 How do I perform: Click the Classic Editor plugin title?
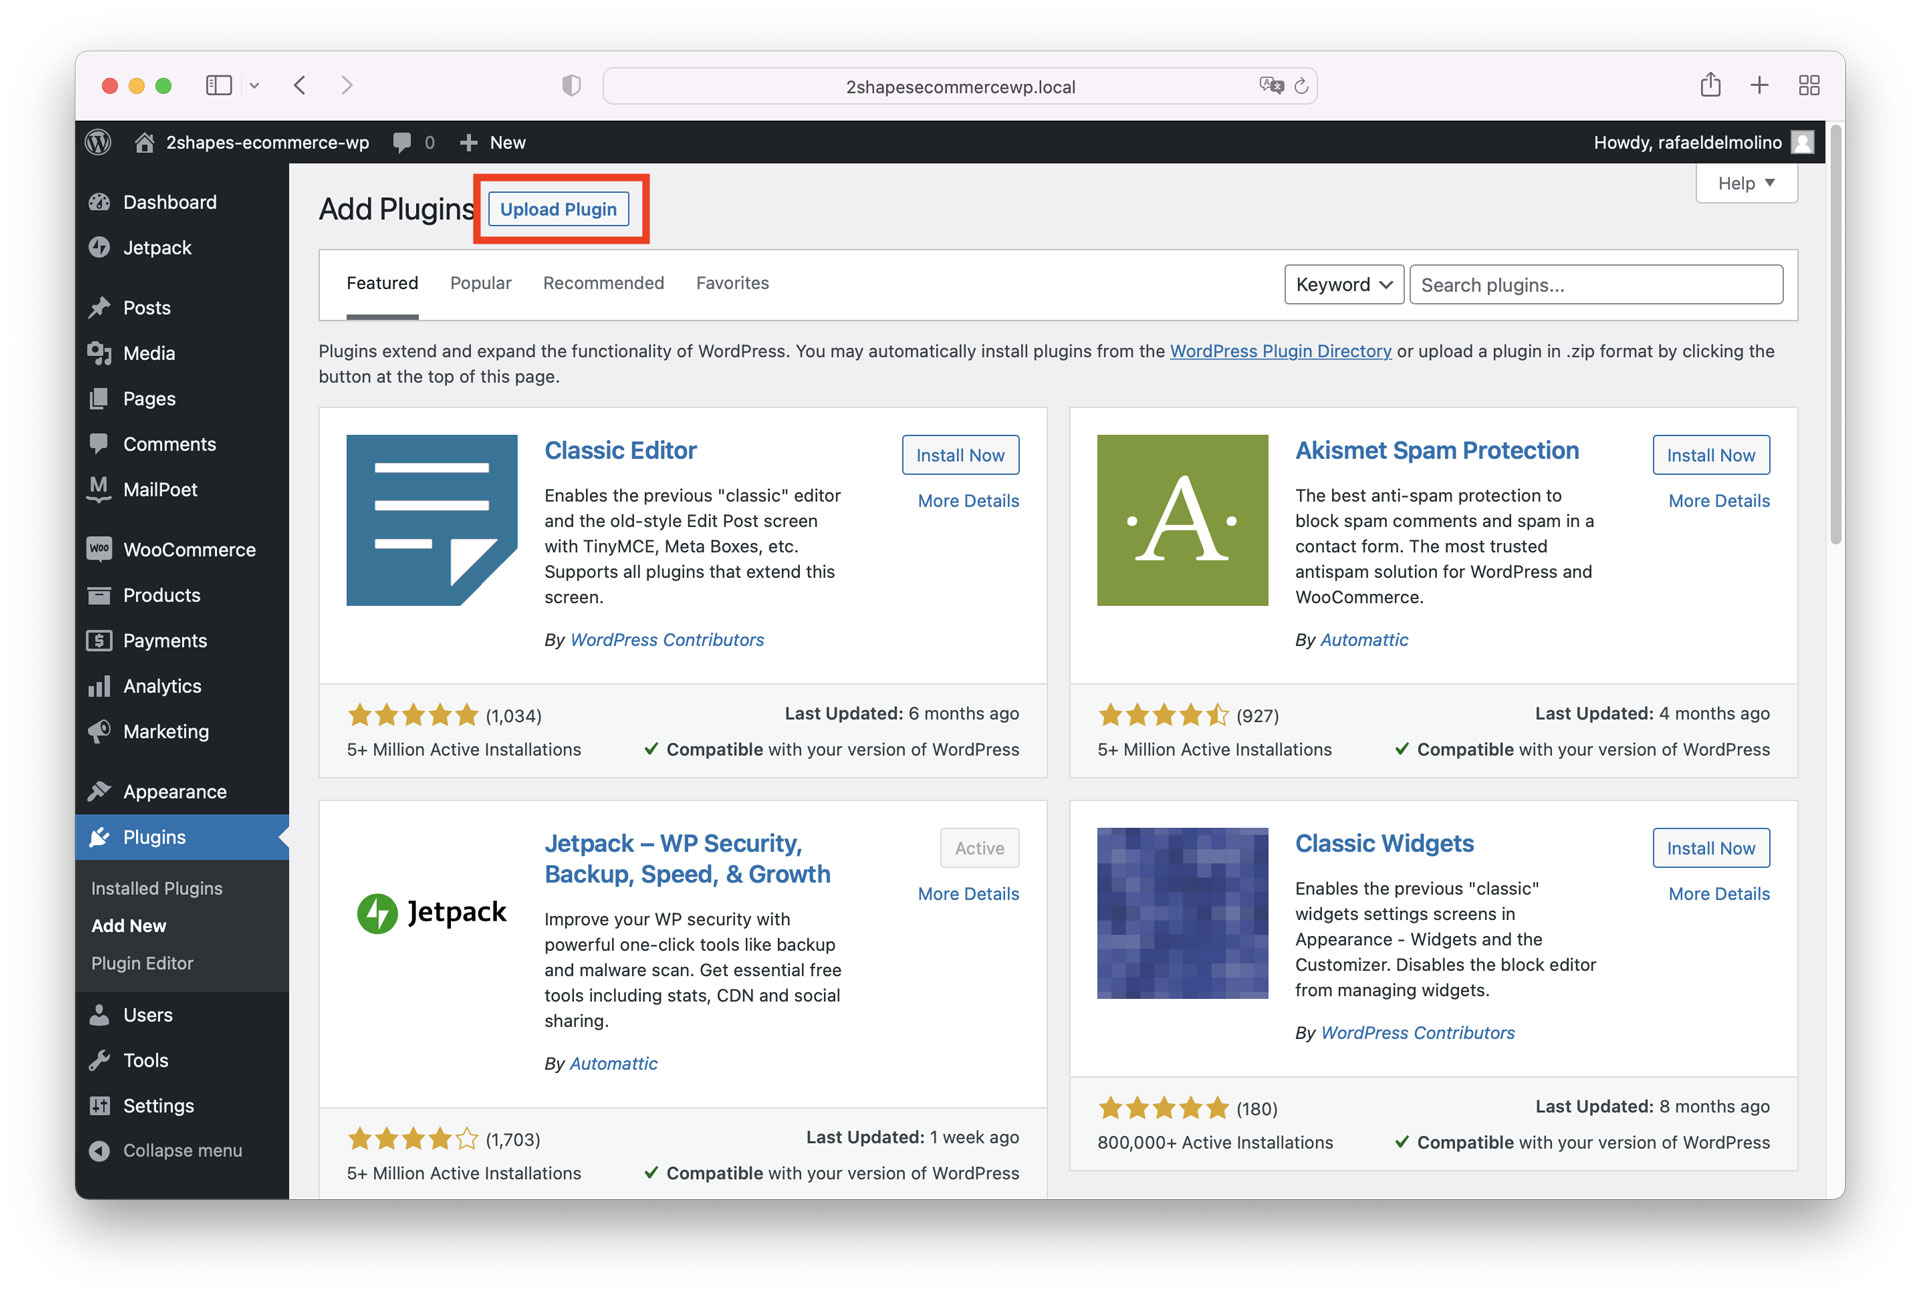point(620,451)
